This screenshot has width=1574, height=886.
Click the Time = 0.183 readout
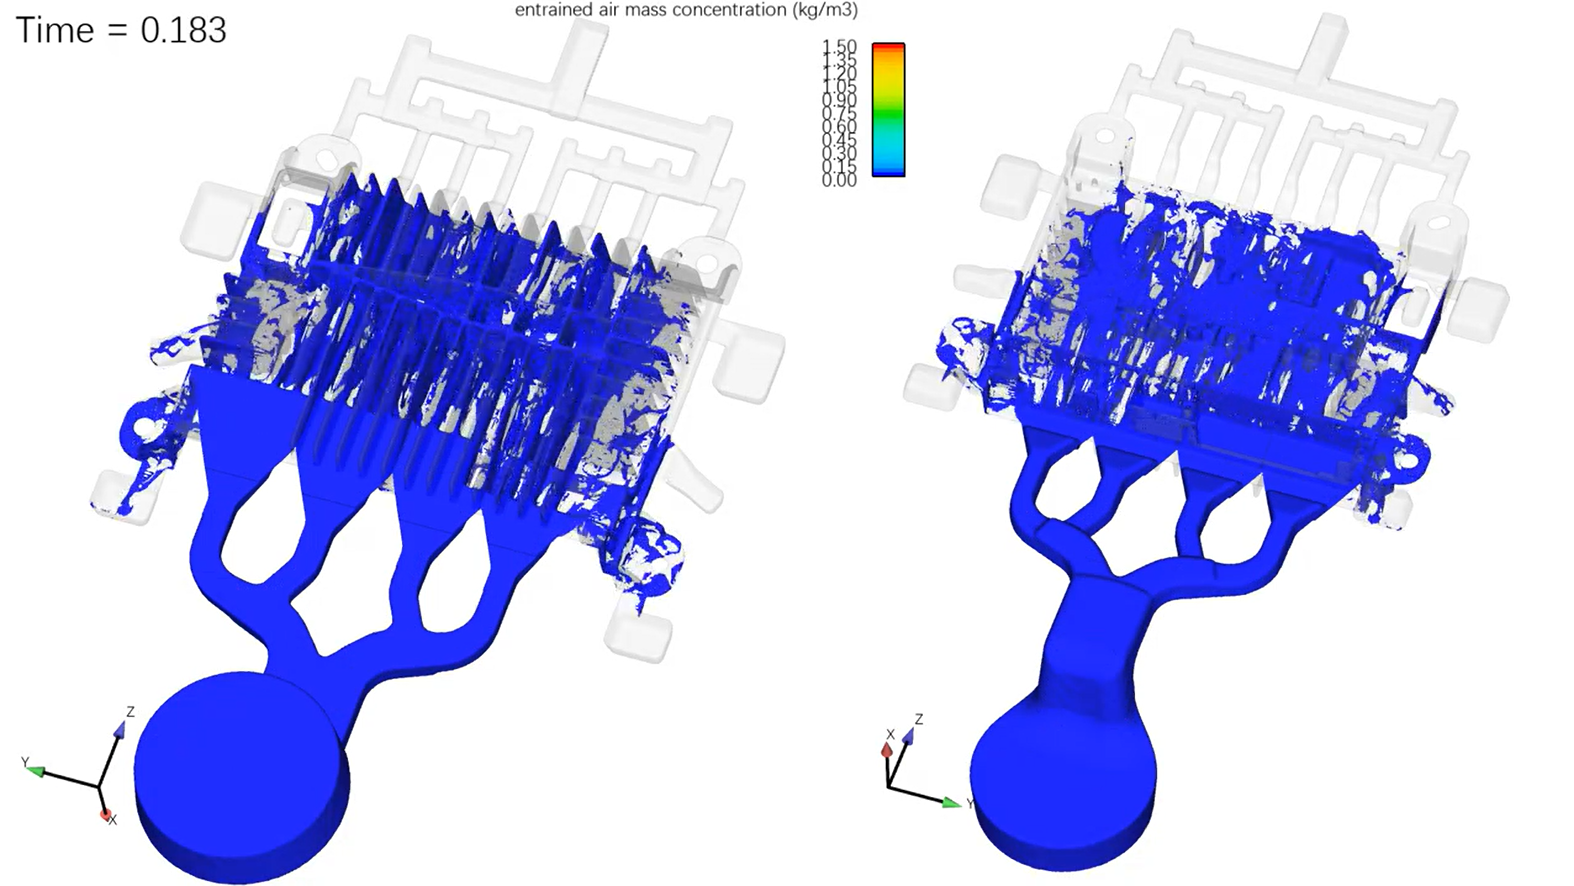pyautogui.click(x=121, y=31)
